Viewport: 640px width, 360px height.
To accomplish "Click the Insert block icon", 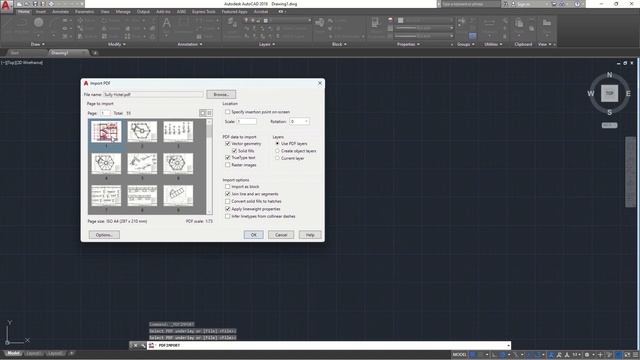I will (320, 22).
